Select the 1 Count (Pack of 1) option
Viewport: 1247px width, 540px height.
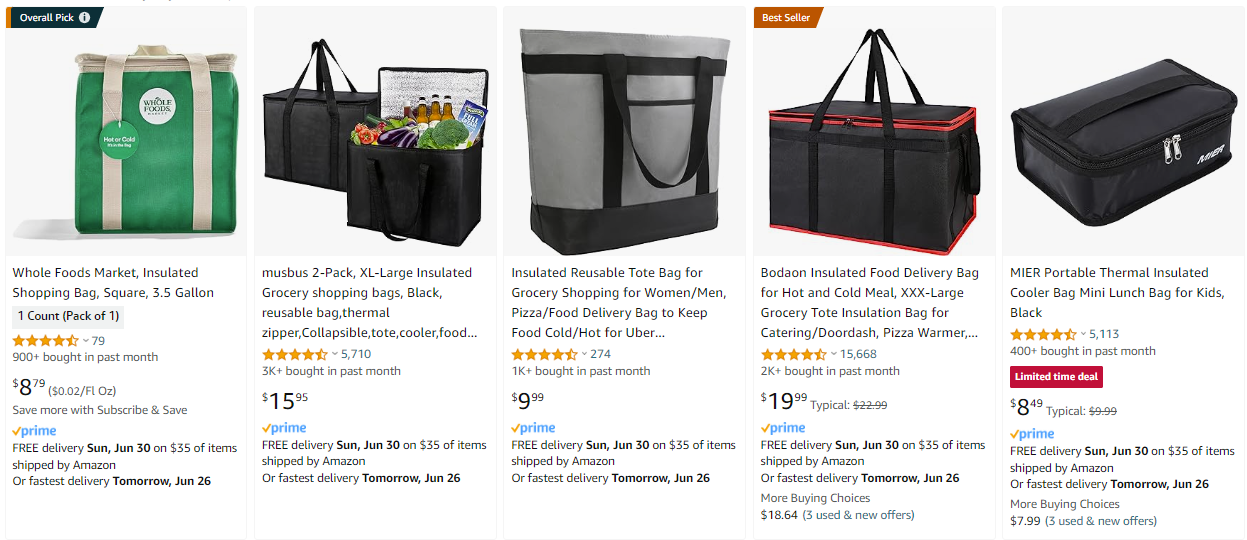(x=68, y=316)
